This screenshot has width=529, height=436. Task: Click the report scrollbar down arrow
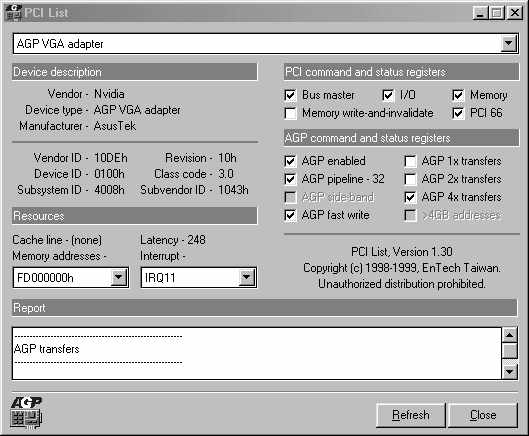pyautogui.click(x=509, y=372)
